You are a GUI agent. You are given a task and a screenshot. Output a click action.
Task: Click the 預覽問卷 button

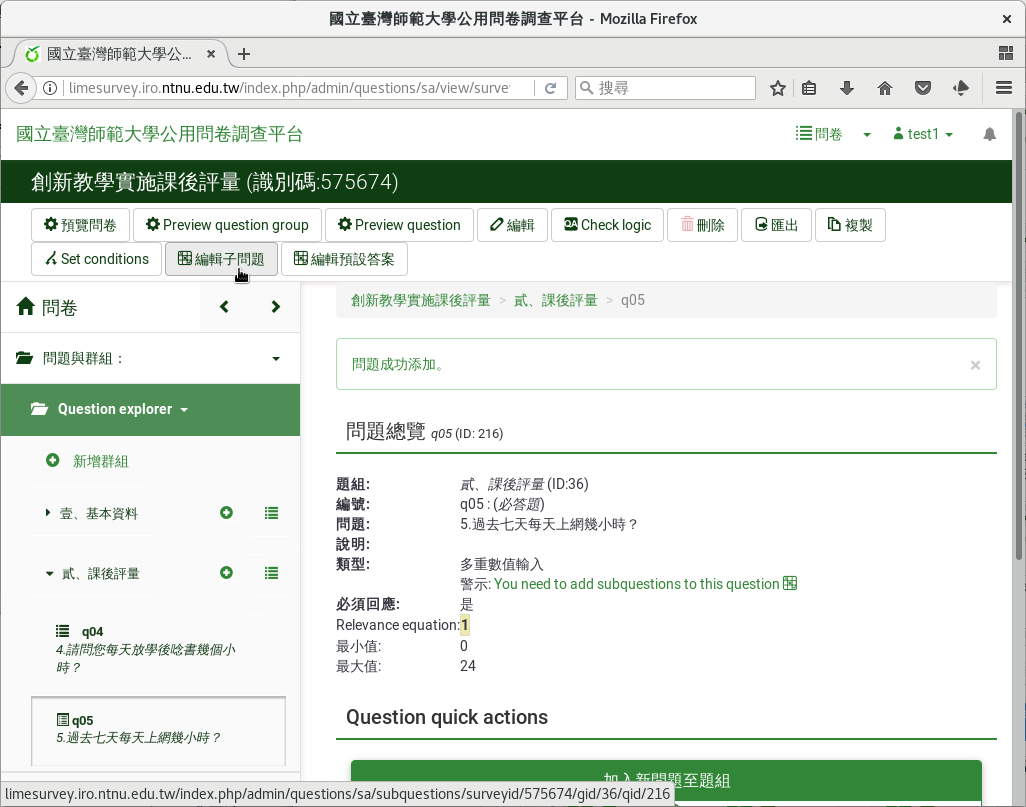pyautogui.click(x=80, y=225)
